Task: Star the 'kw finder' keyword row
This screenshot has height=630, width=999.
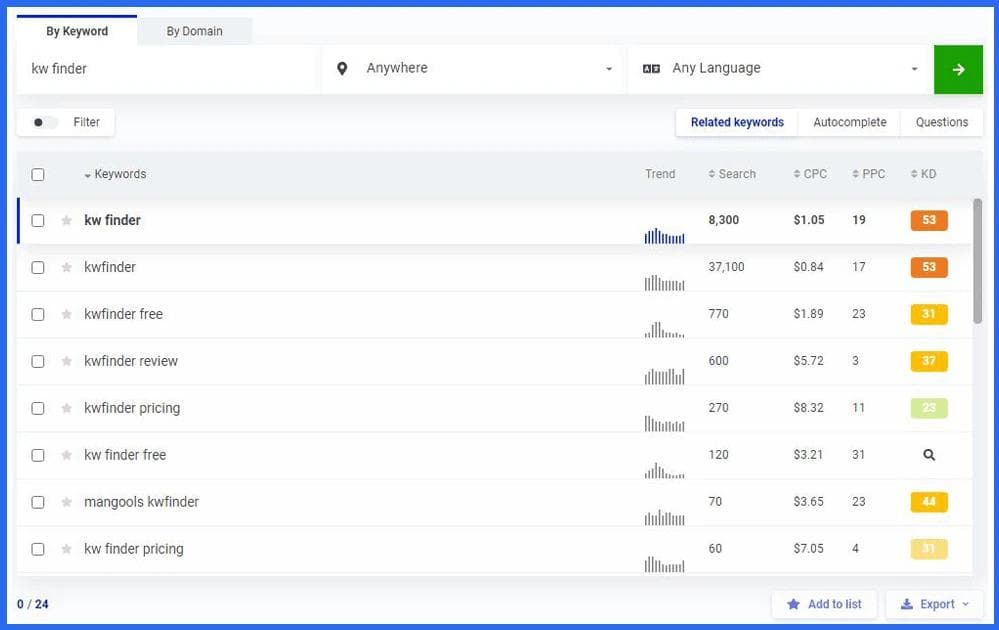Action: tap(67, 221)
